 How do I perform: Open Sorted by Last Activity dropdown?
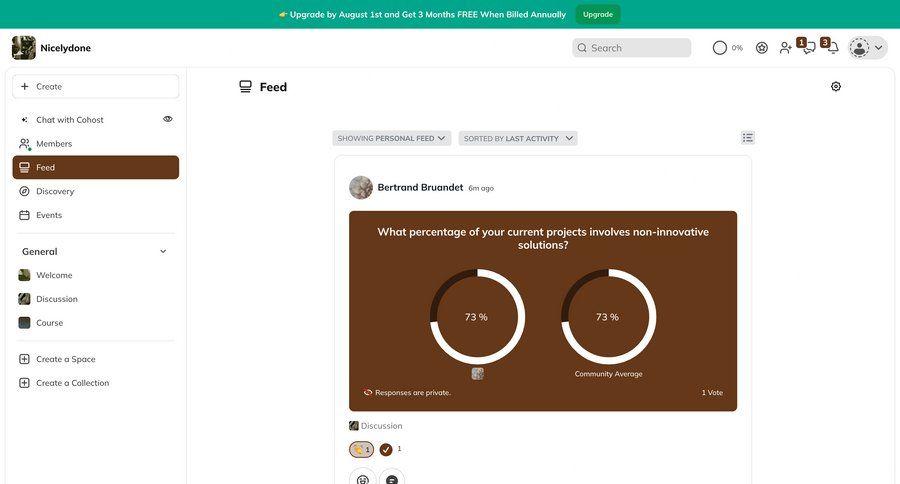518,138
